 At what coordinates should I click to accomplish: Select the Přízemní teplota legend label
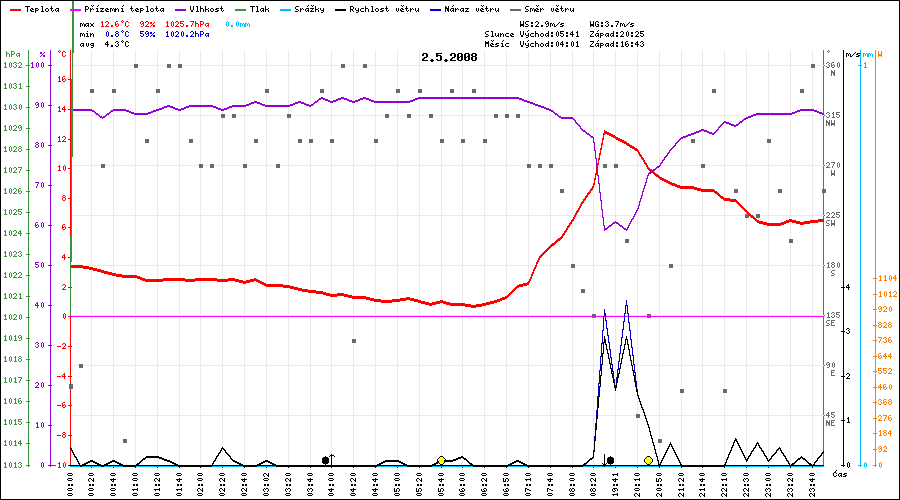point(124,9)
